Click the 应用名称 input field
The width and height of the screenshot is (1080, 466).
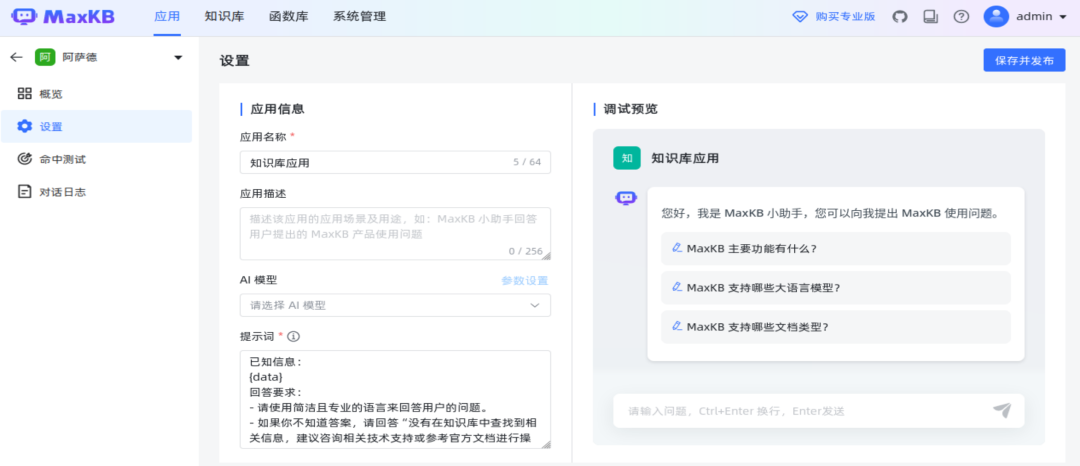(395, 162)
